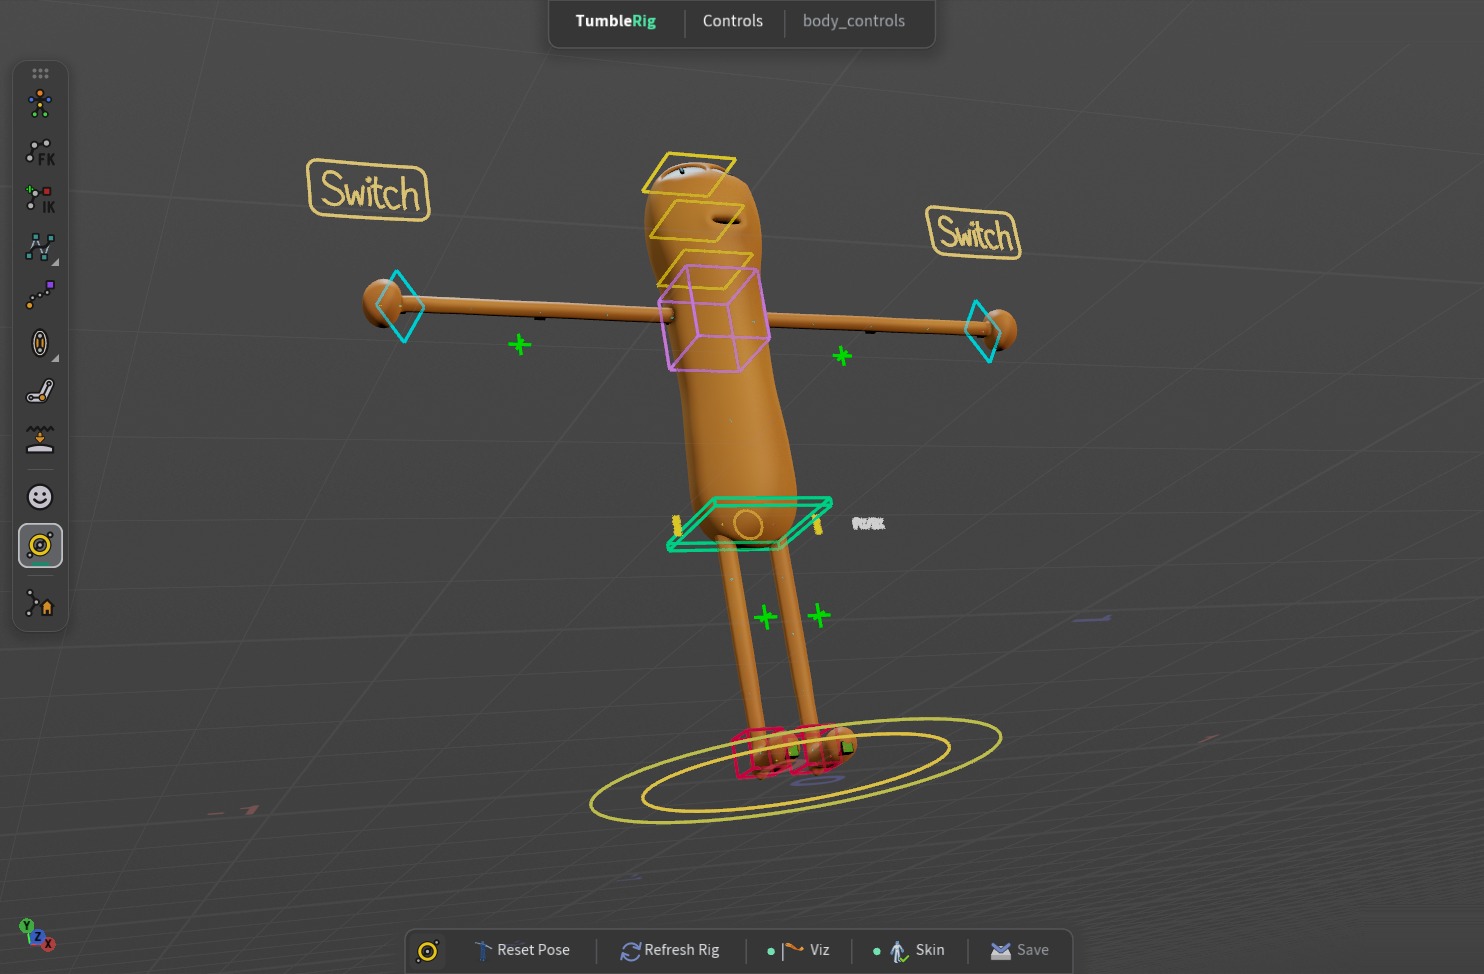This screenshot has height=974, width=1484.
Task: Select the rig tree home icon
Action: point(40,604)
